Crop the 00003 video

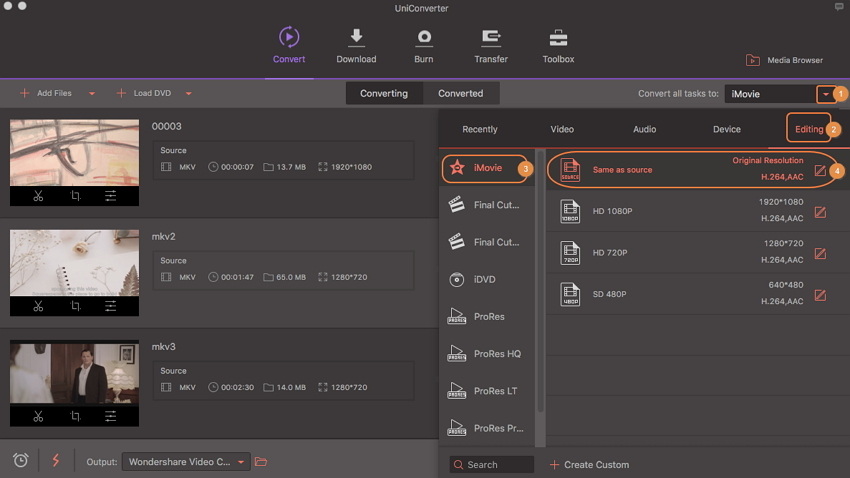tap(75, 196)
